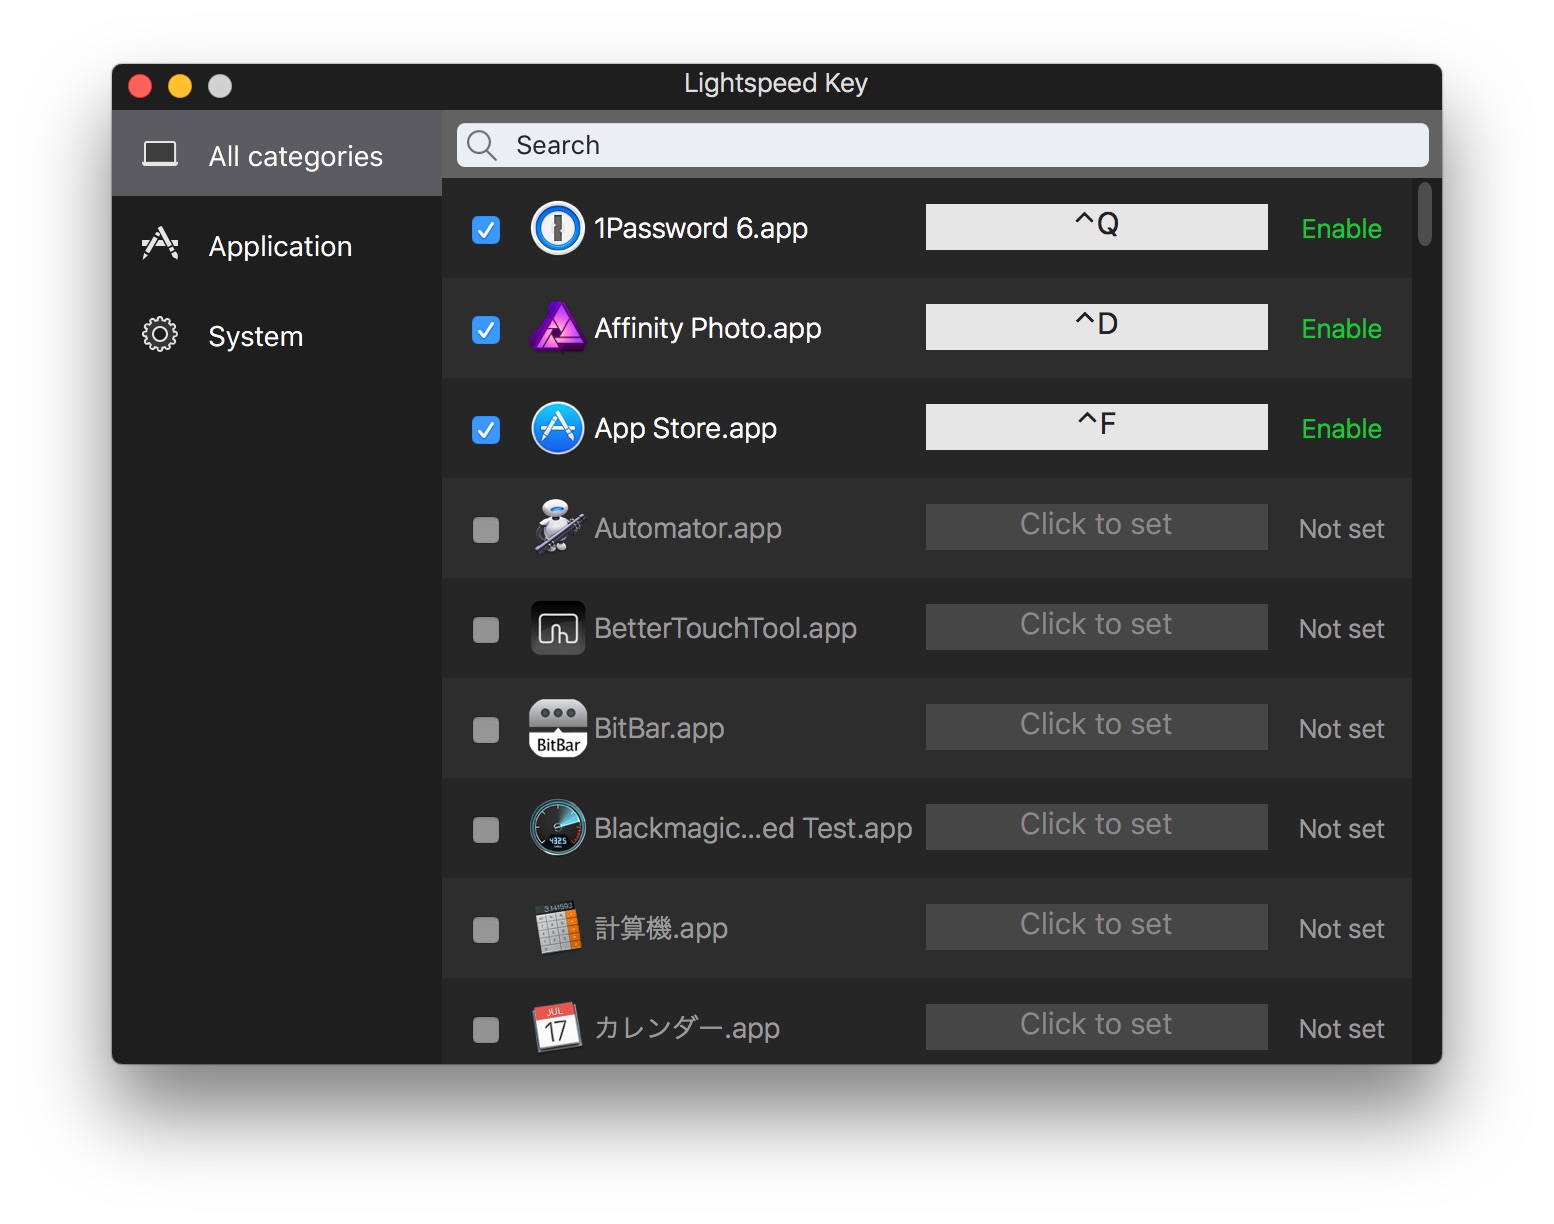Check the 計算機.app checkbox

coord(486,930)
